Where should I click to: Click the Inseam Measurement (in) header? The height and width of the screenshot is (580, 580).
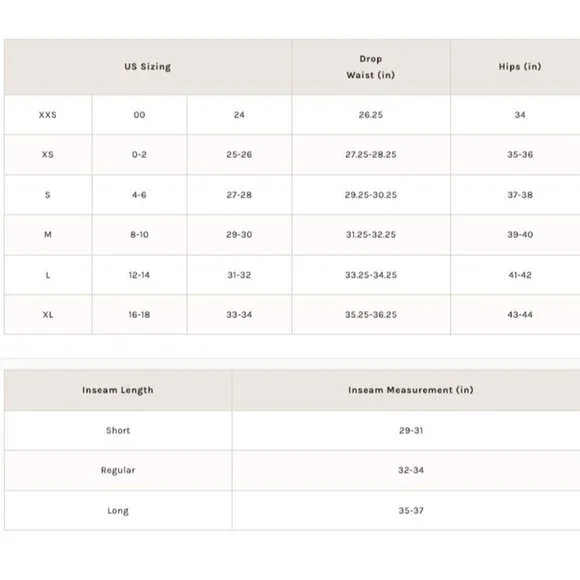coord(411,390)
